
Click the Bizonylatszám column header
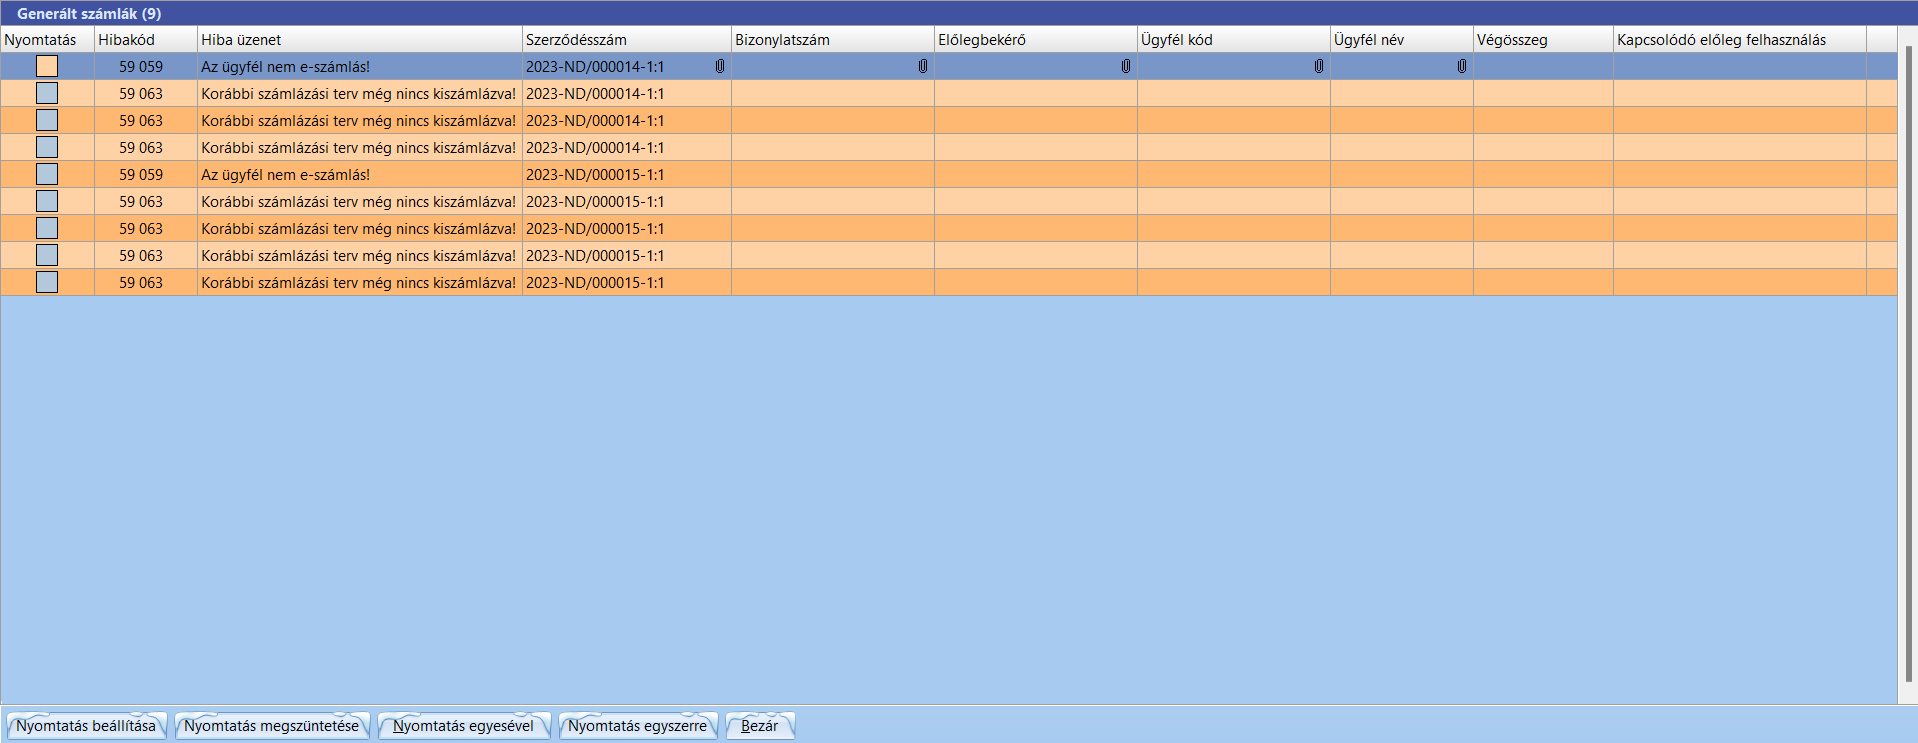pyautogui.click(x=833, y=40)
